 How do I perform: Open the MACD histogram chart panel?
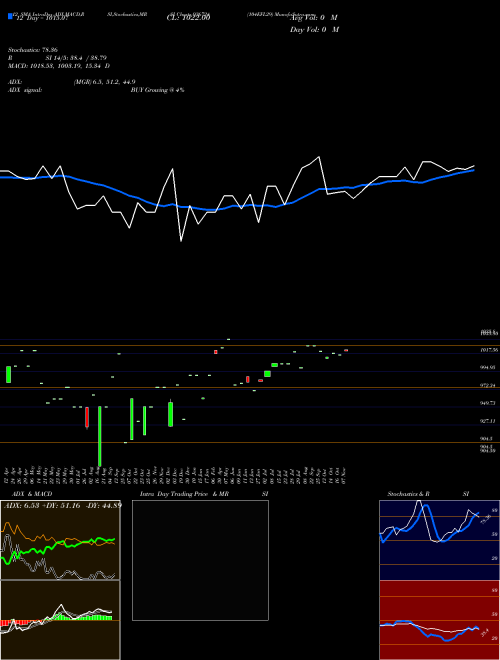coord(60,620)
